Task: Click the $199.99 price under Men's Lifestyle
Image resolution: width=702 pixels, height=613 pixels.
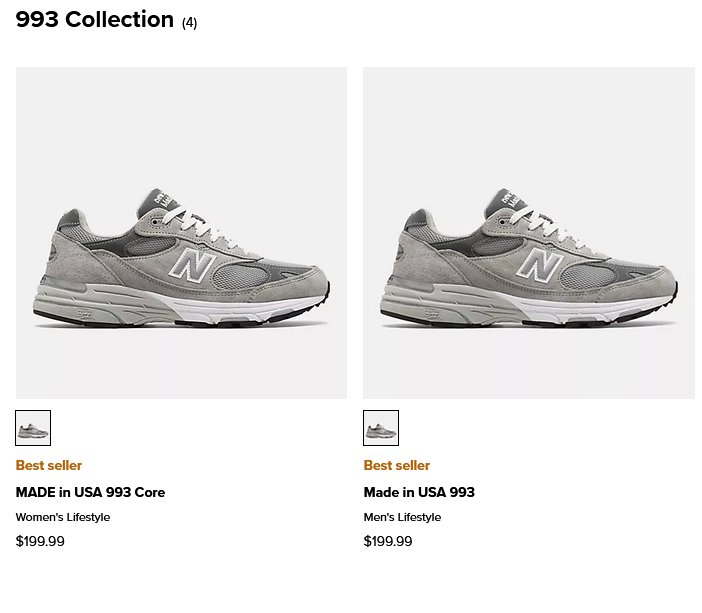Action: (388, 541)
